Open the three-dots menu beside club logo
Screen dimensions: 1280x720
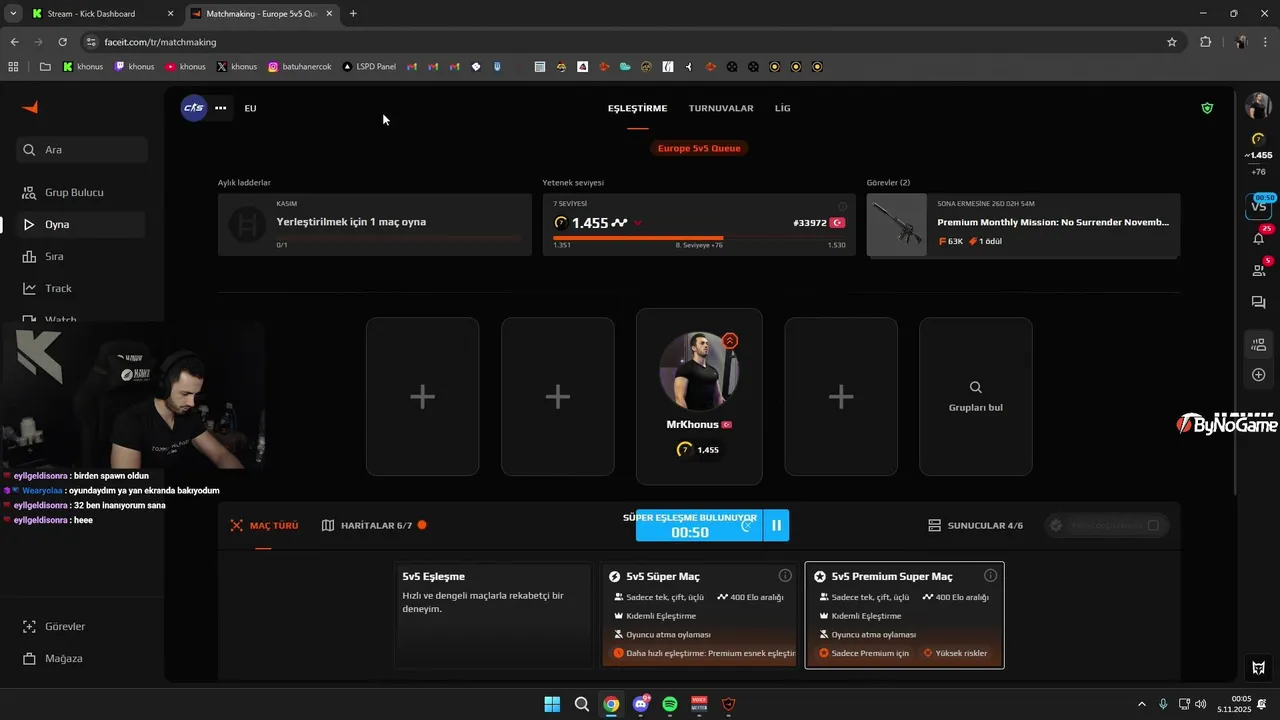click(x=221, y=108)
